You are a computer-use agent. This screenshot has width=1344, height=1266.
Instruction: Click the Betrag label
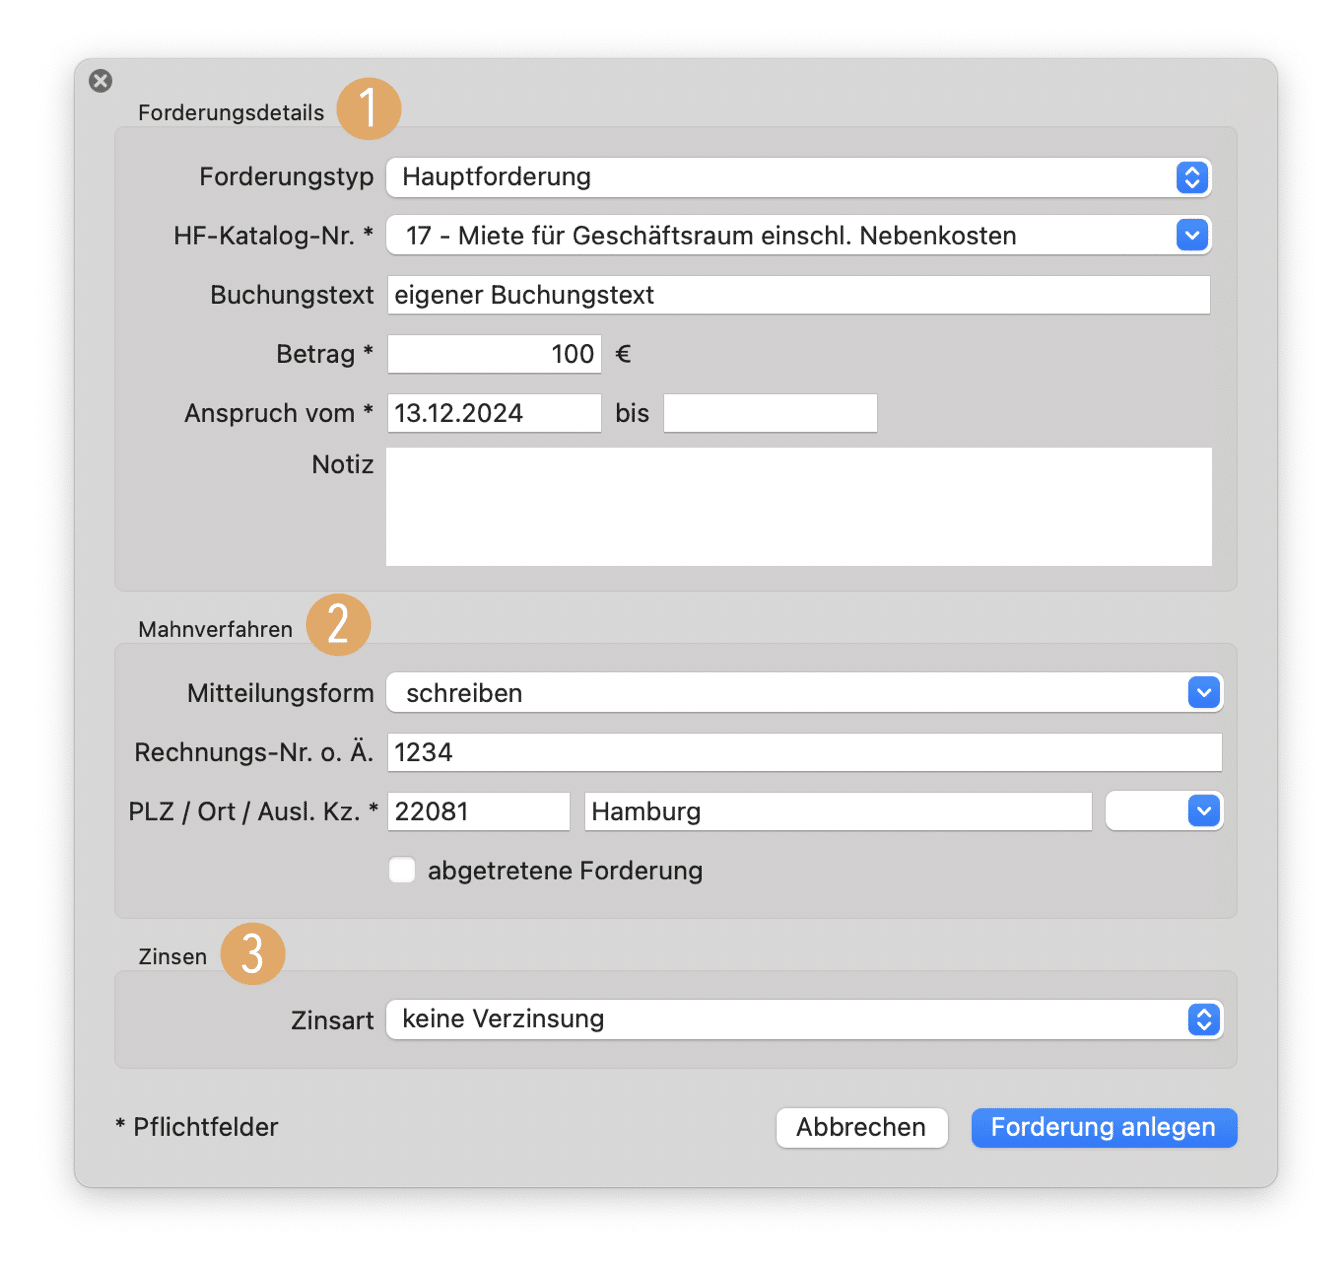click(325, 354)
